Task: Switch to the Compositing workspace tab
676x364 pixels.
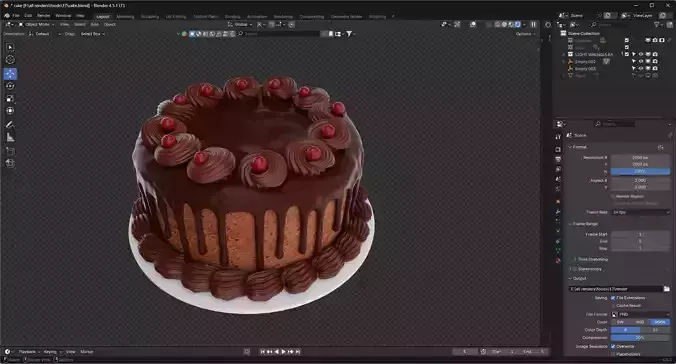Action: pos(312,17)
